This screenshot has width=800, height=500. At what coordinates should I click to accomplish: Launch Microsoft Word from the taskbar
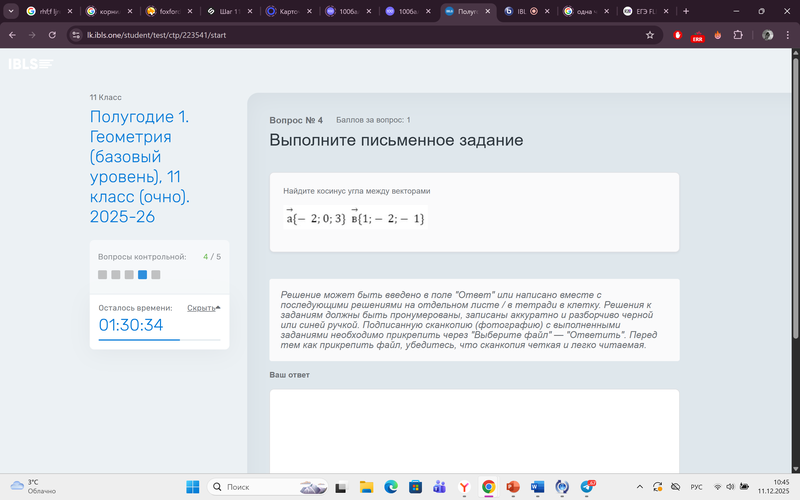(x=538, y=486)
